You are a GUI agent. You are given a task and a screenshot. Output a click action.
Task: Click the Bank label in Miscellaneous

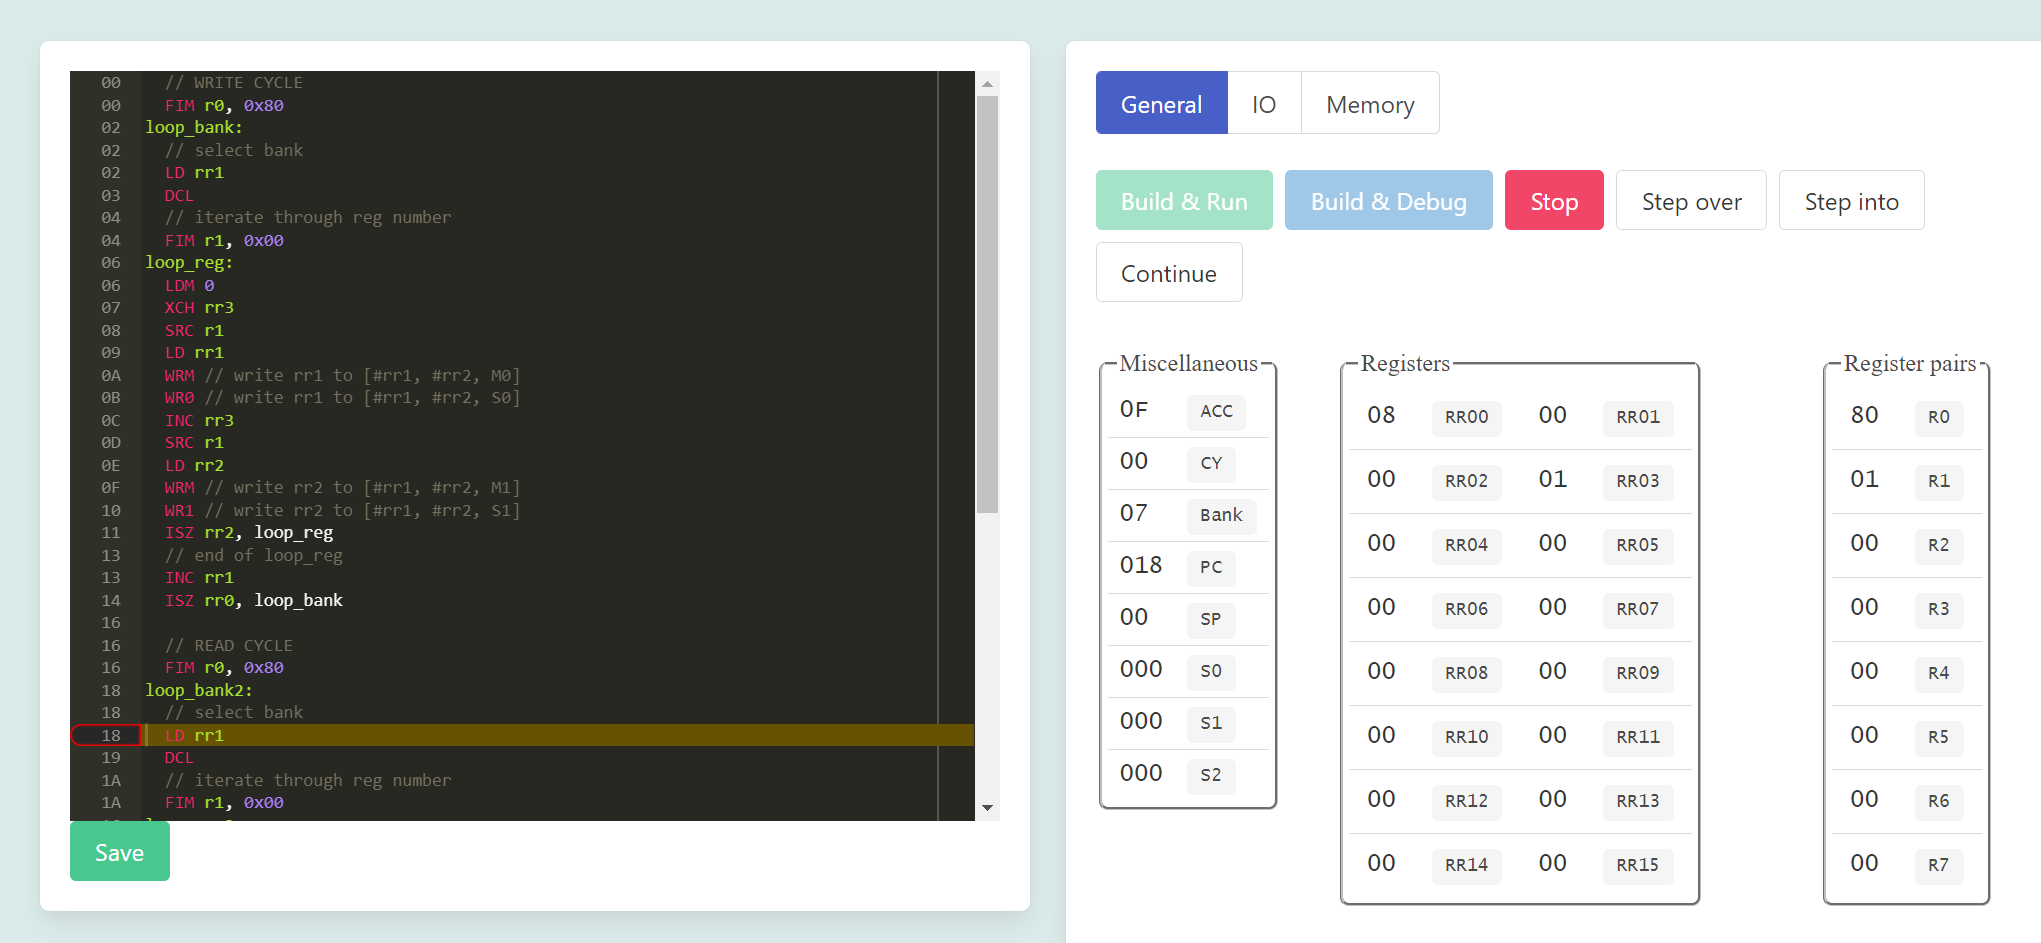[1221, 515]
